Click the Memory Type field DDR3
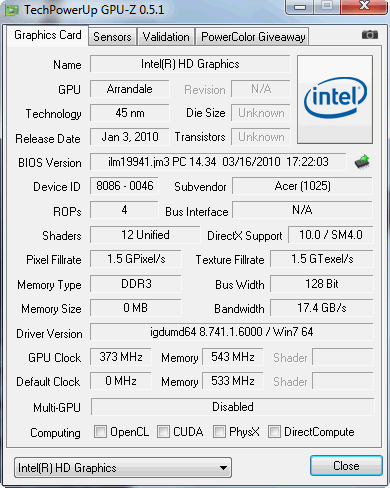The width and height of the screenshot is (390, 488). (x=136, y=284)
